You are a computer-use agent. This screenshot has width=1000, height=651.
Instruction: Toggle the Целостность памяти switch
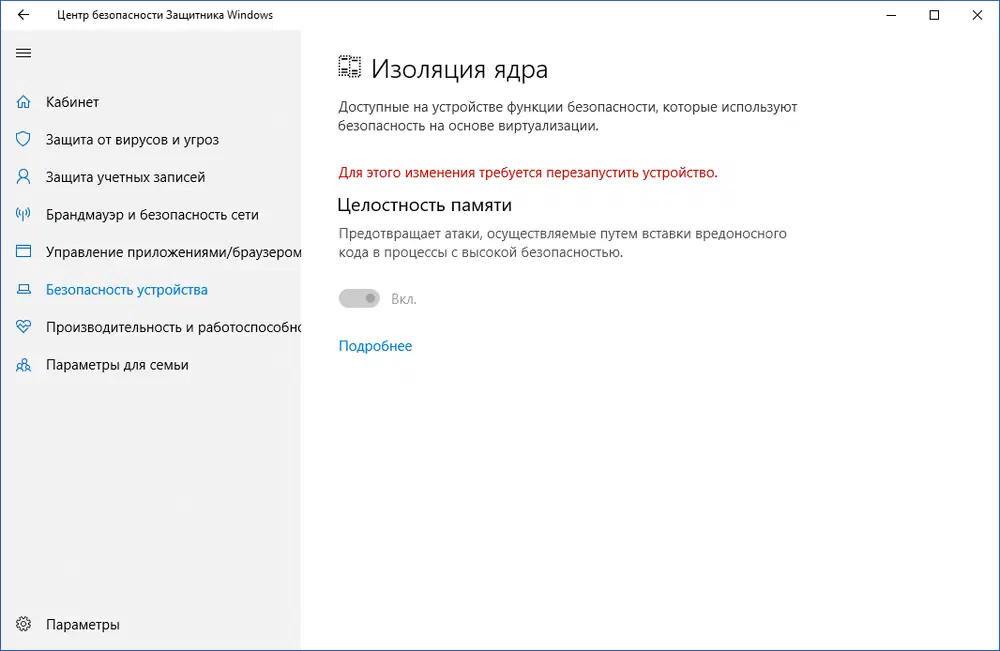(359, 298)
